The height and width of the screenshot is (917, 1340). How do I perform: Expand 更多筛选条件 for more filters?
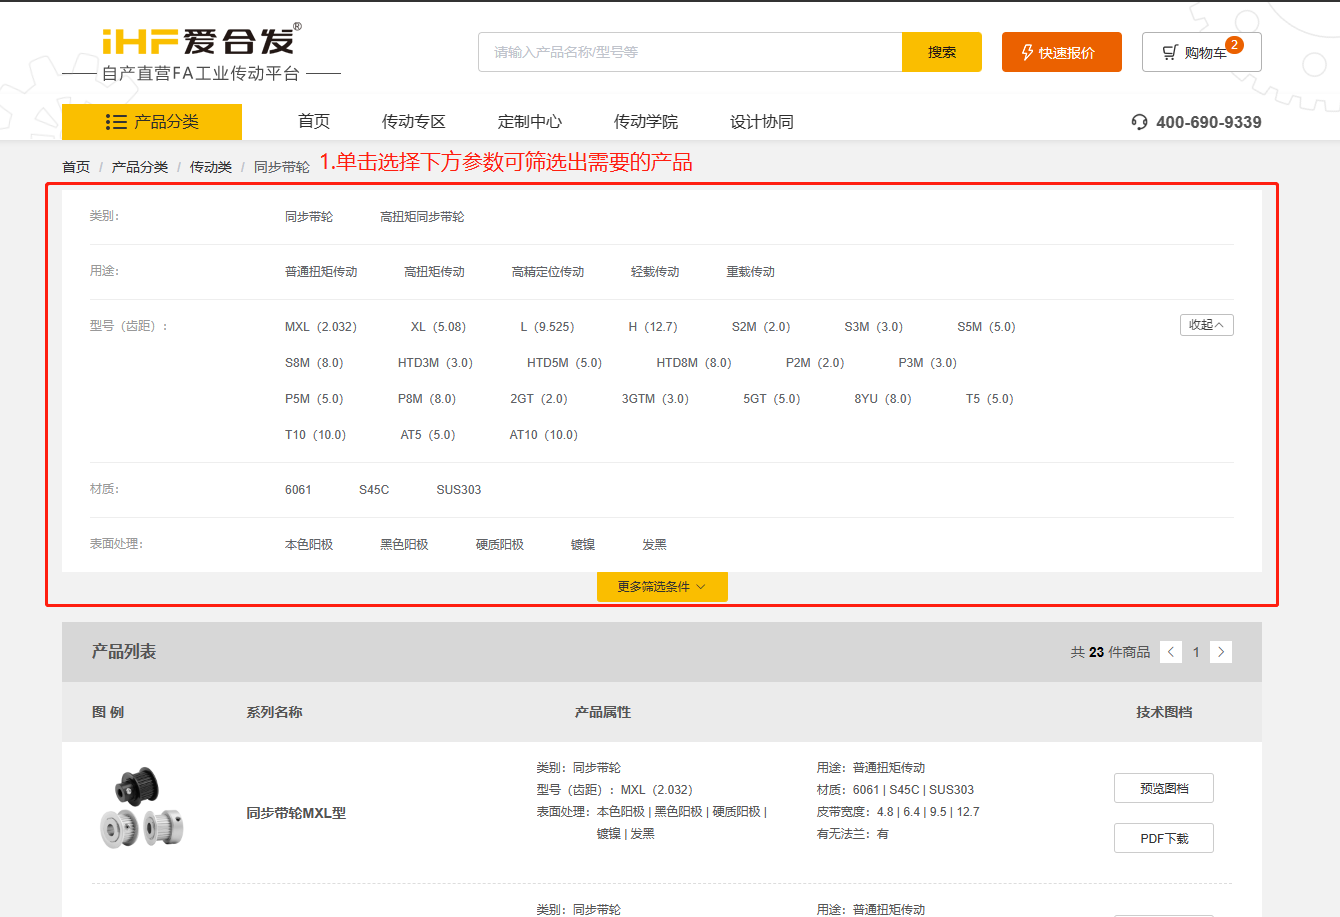point(663,587)
